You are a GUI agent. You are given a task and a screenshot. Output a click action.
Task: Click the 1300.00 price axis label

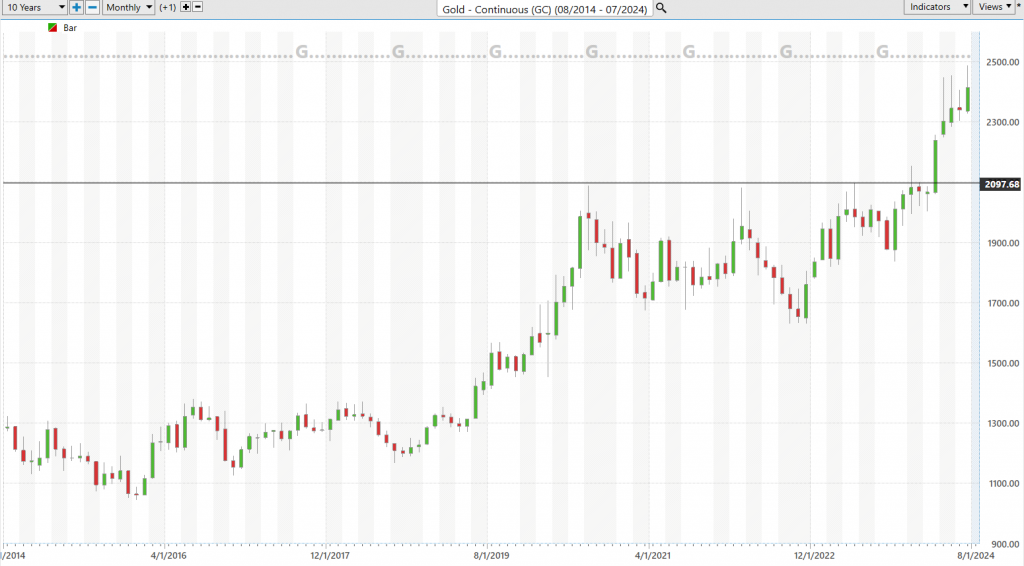(x=1002, y=423)
